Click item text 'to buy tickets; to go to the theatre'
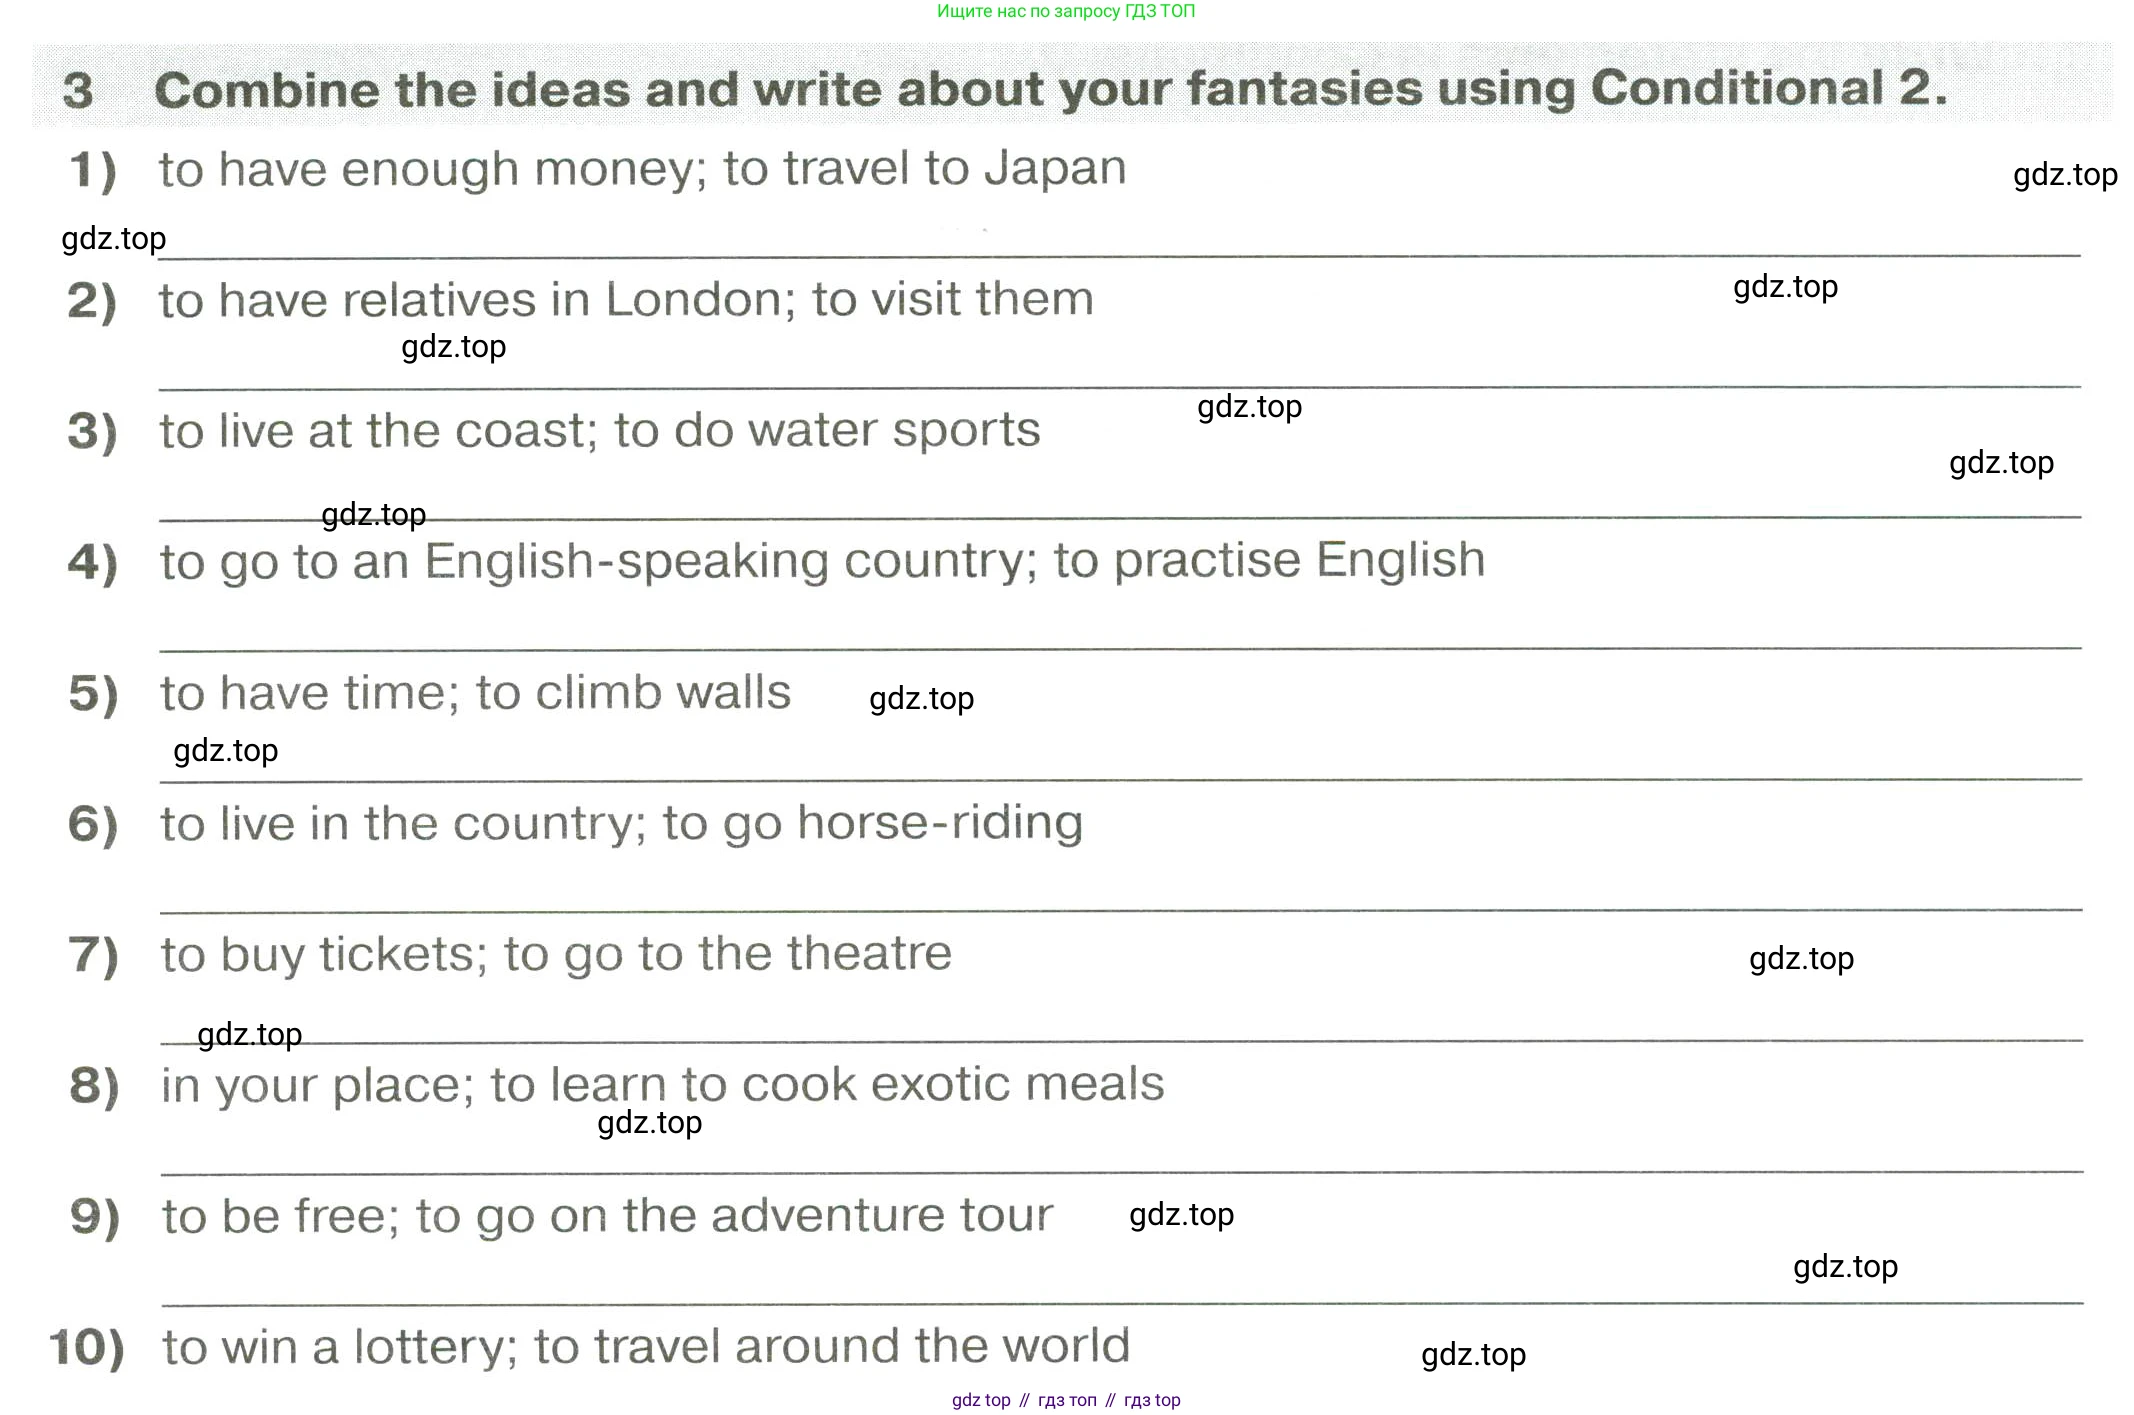2134x1415 pixels. [x=556, y=955]
